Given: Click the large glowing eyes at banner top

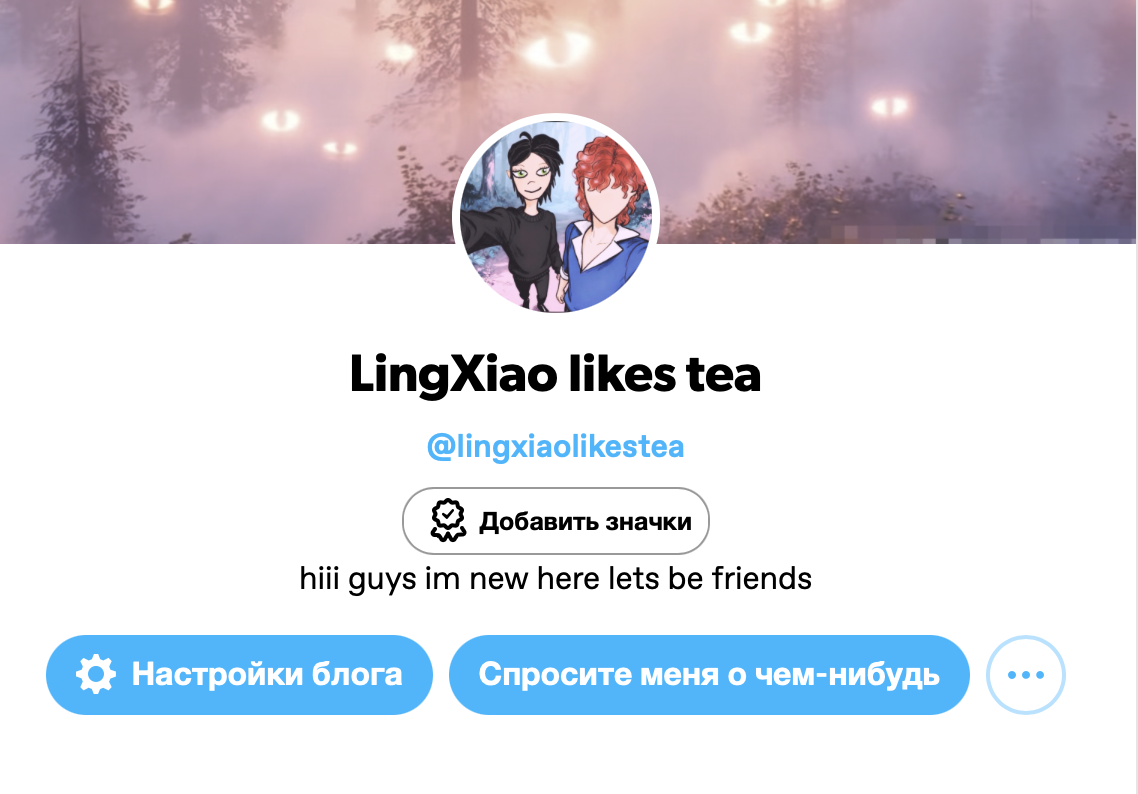Looking at the screenshot, I should [x=557, y=49].
